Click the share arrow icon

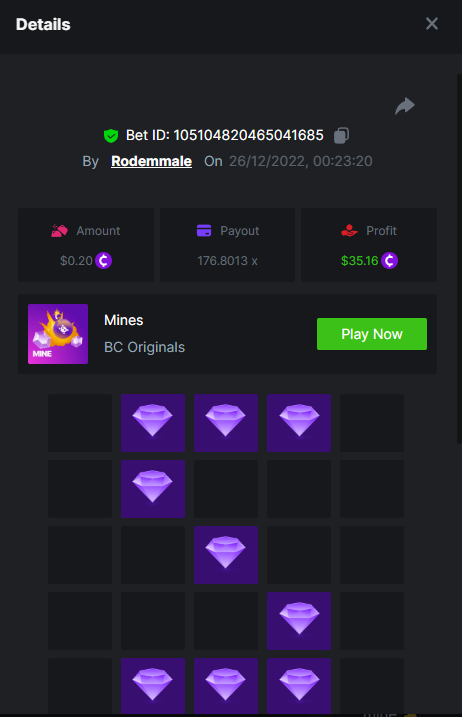coord(405,106)
